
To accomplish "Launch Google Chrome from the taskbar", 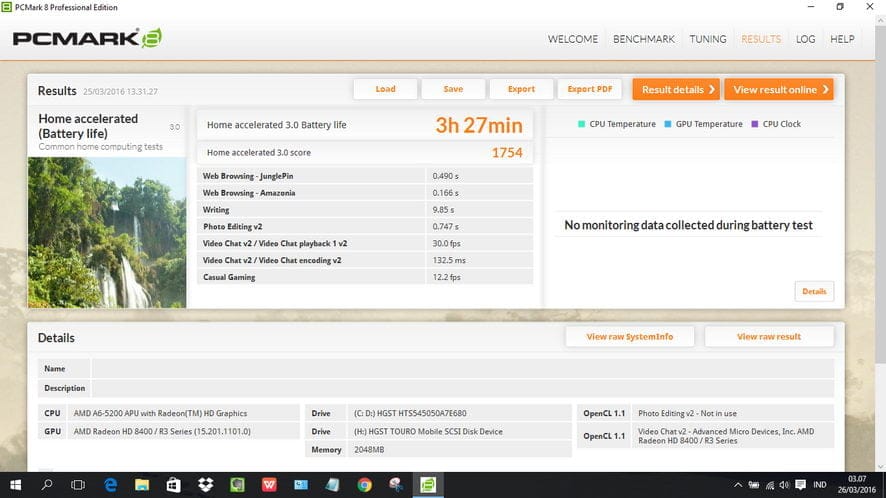I will pyautogui.click(x=364, y=485).
